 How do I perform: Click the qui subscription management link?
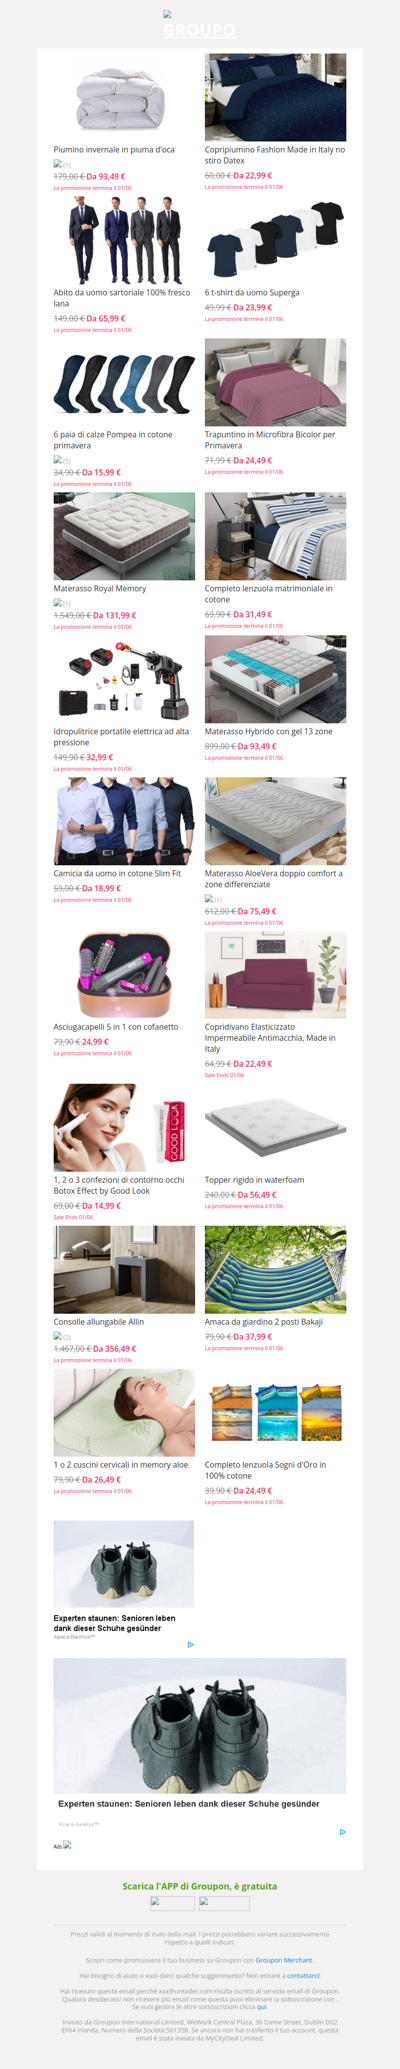[x=262, y=2007]
